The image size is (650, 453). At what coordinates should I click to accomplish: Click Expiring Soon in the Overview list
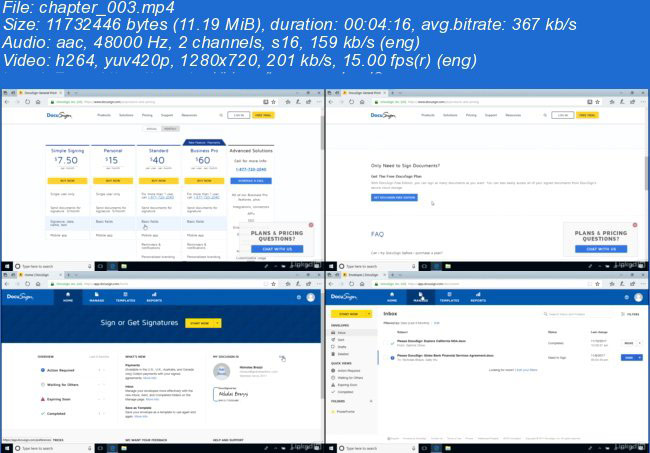pyautogui.click(x=58, y=399)
